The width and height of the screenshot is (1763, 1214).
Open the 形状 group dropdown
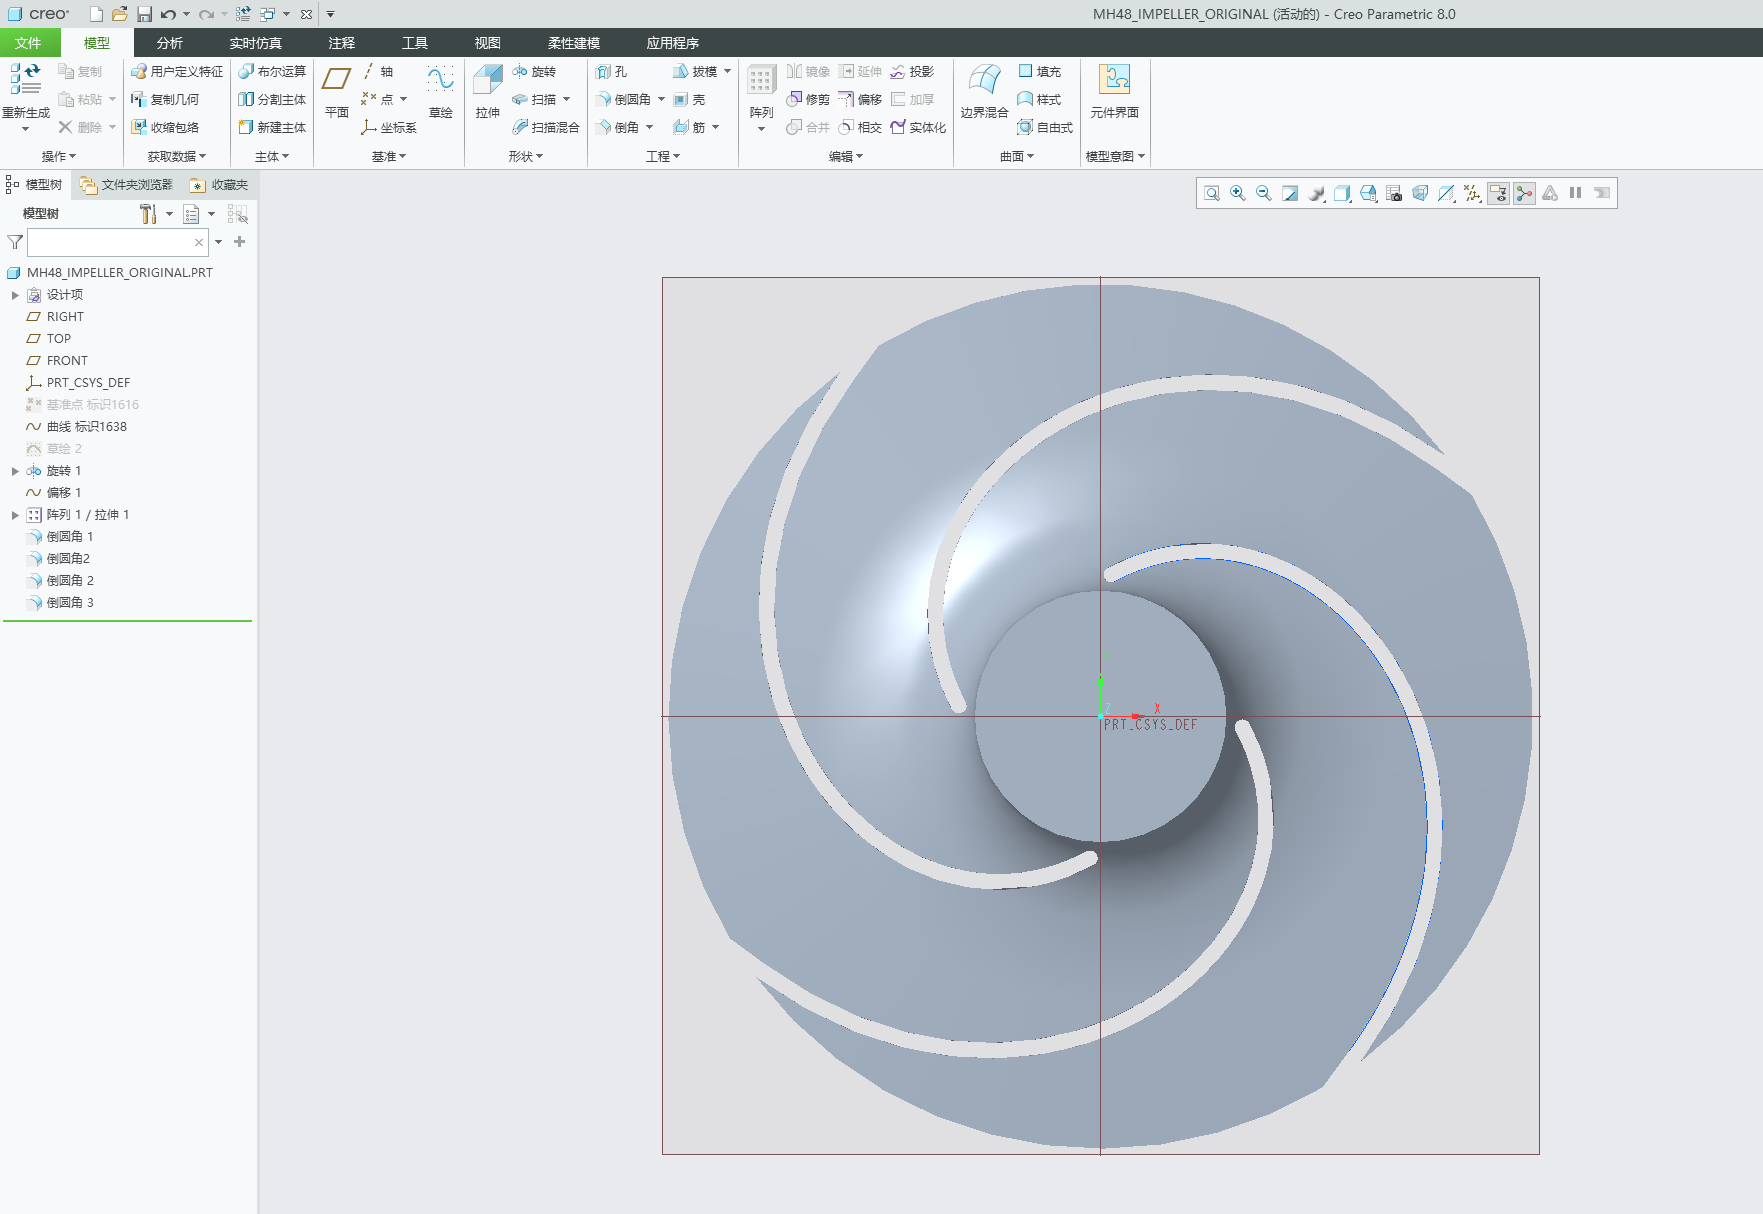[x=525, y=157]
